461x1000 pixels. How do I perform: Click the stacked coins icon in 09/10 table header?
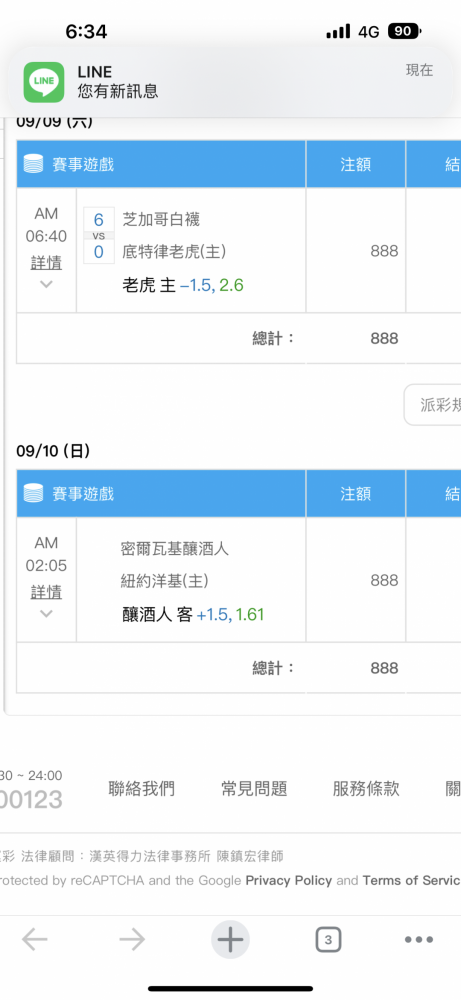(x=33, y=494)
